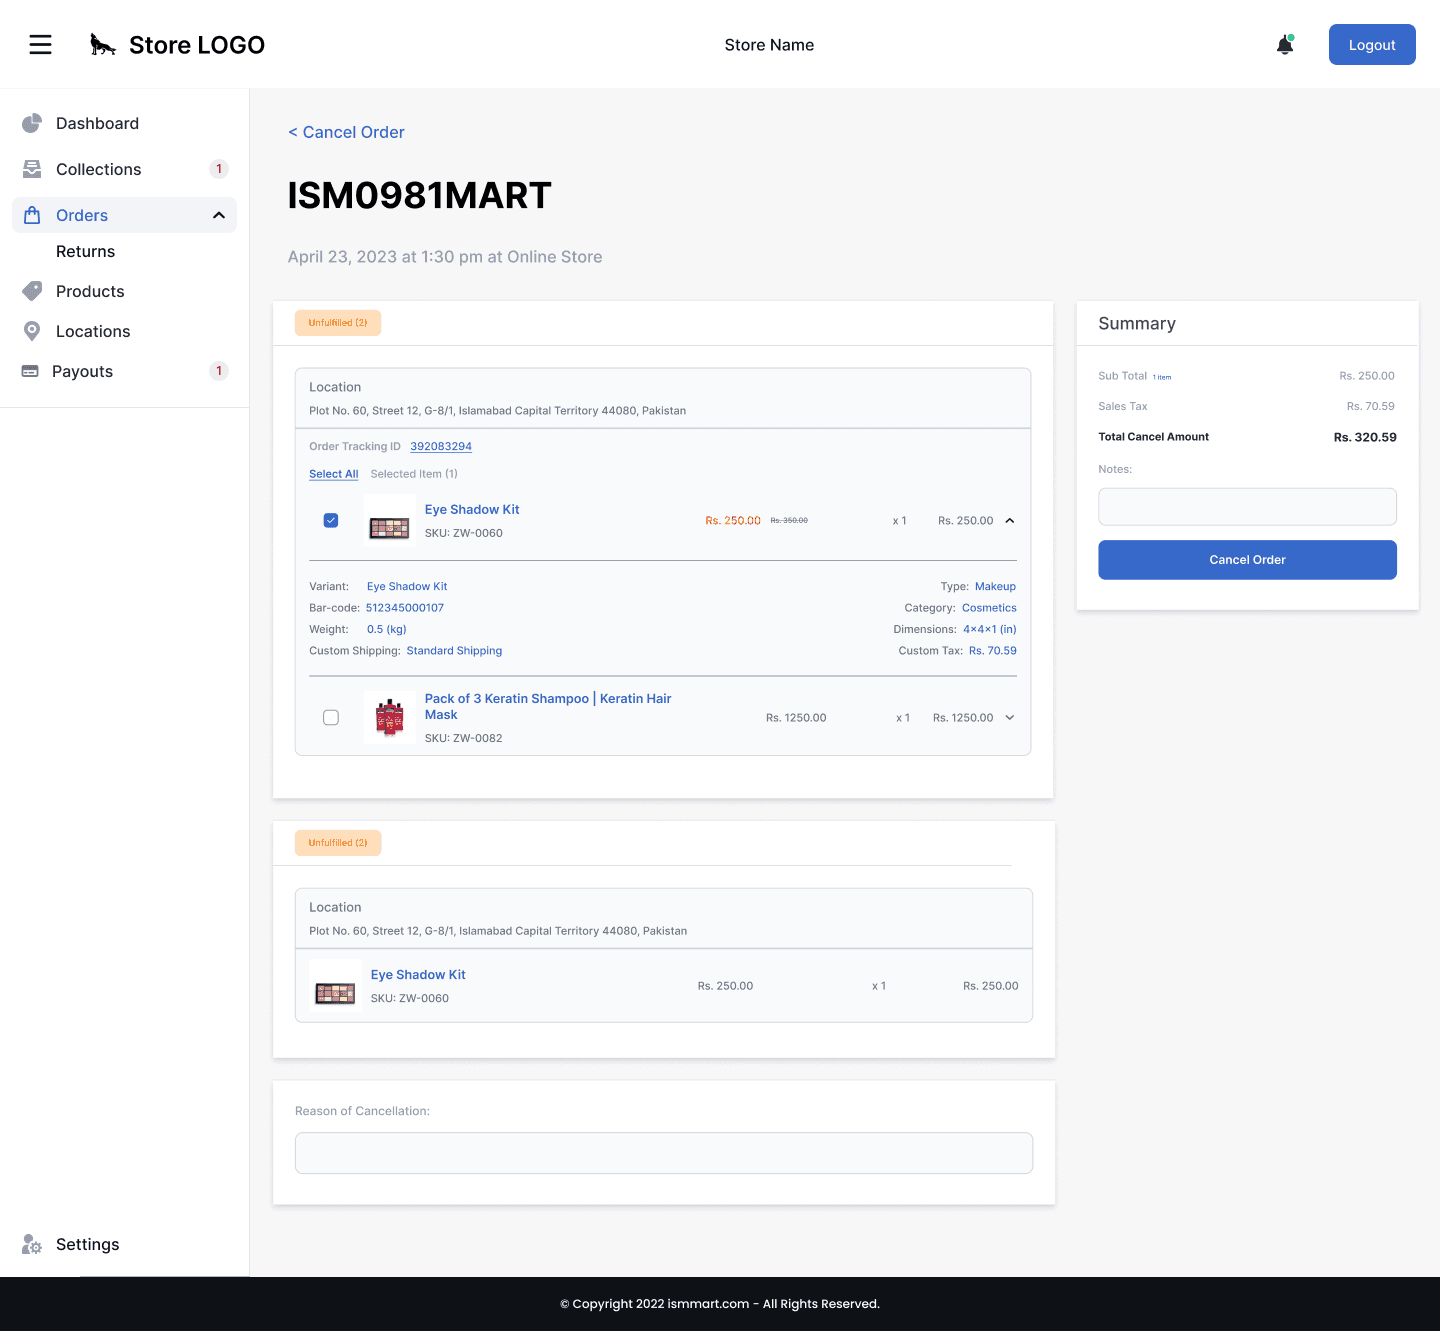Click Total Cancel Amount Rs. 320.59
The image size is (1440, 1331).
click(x=1365, y=437)
